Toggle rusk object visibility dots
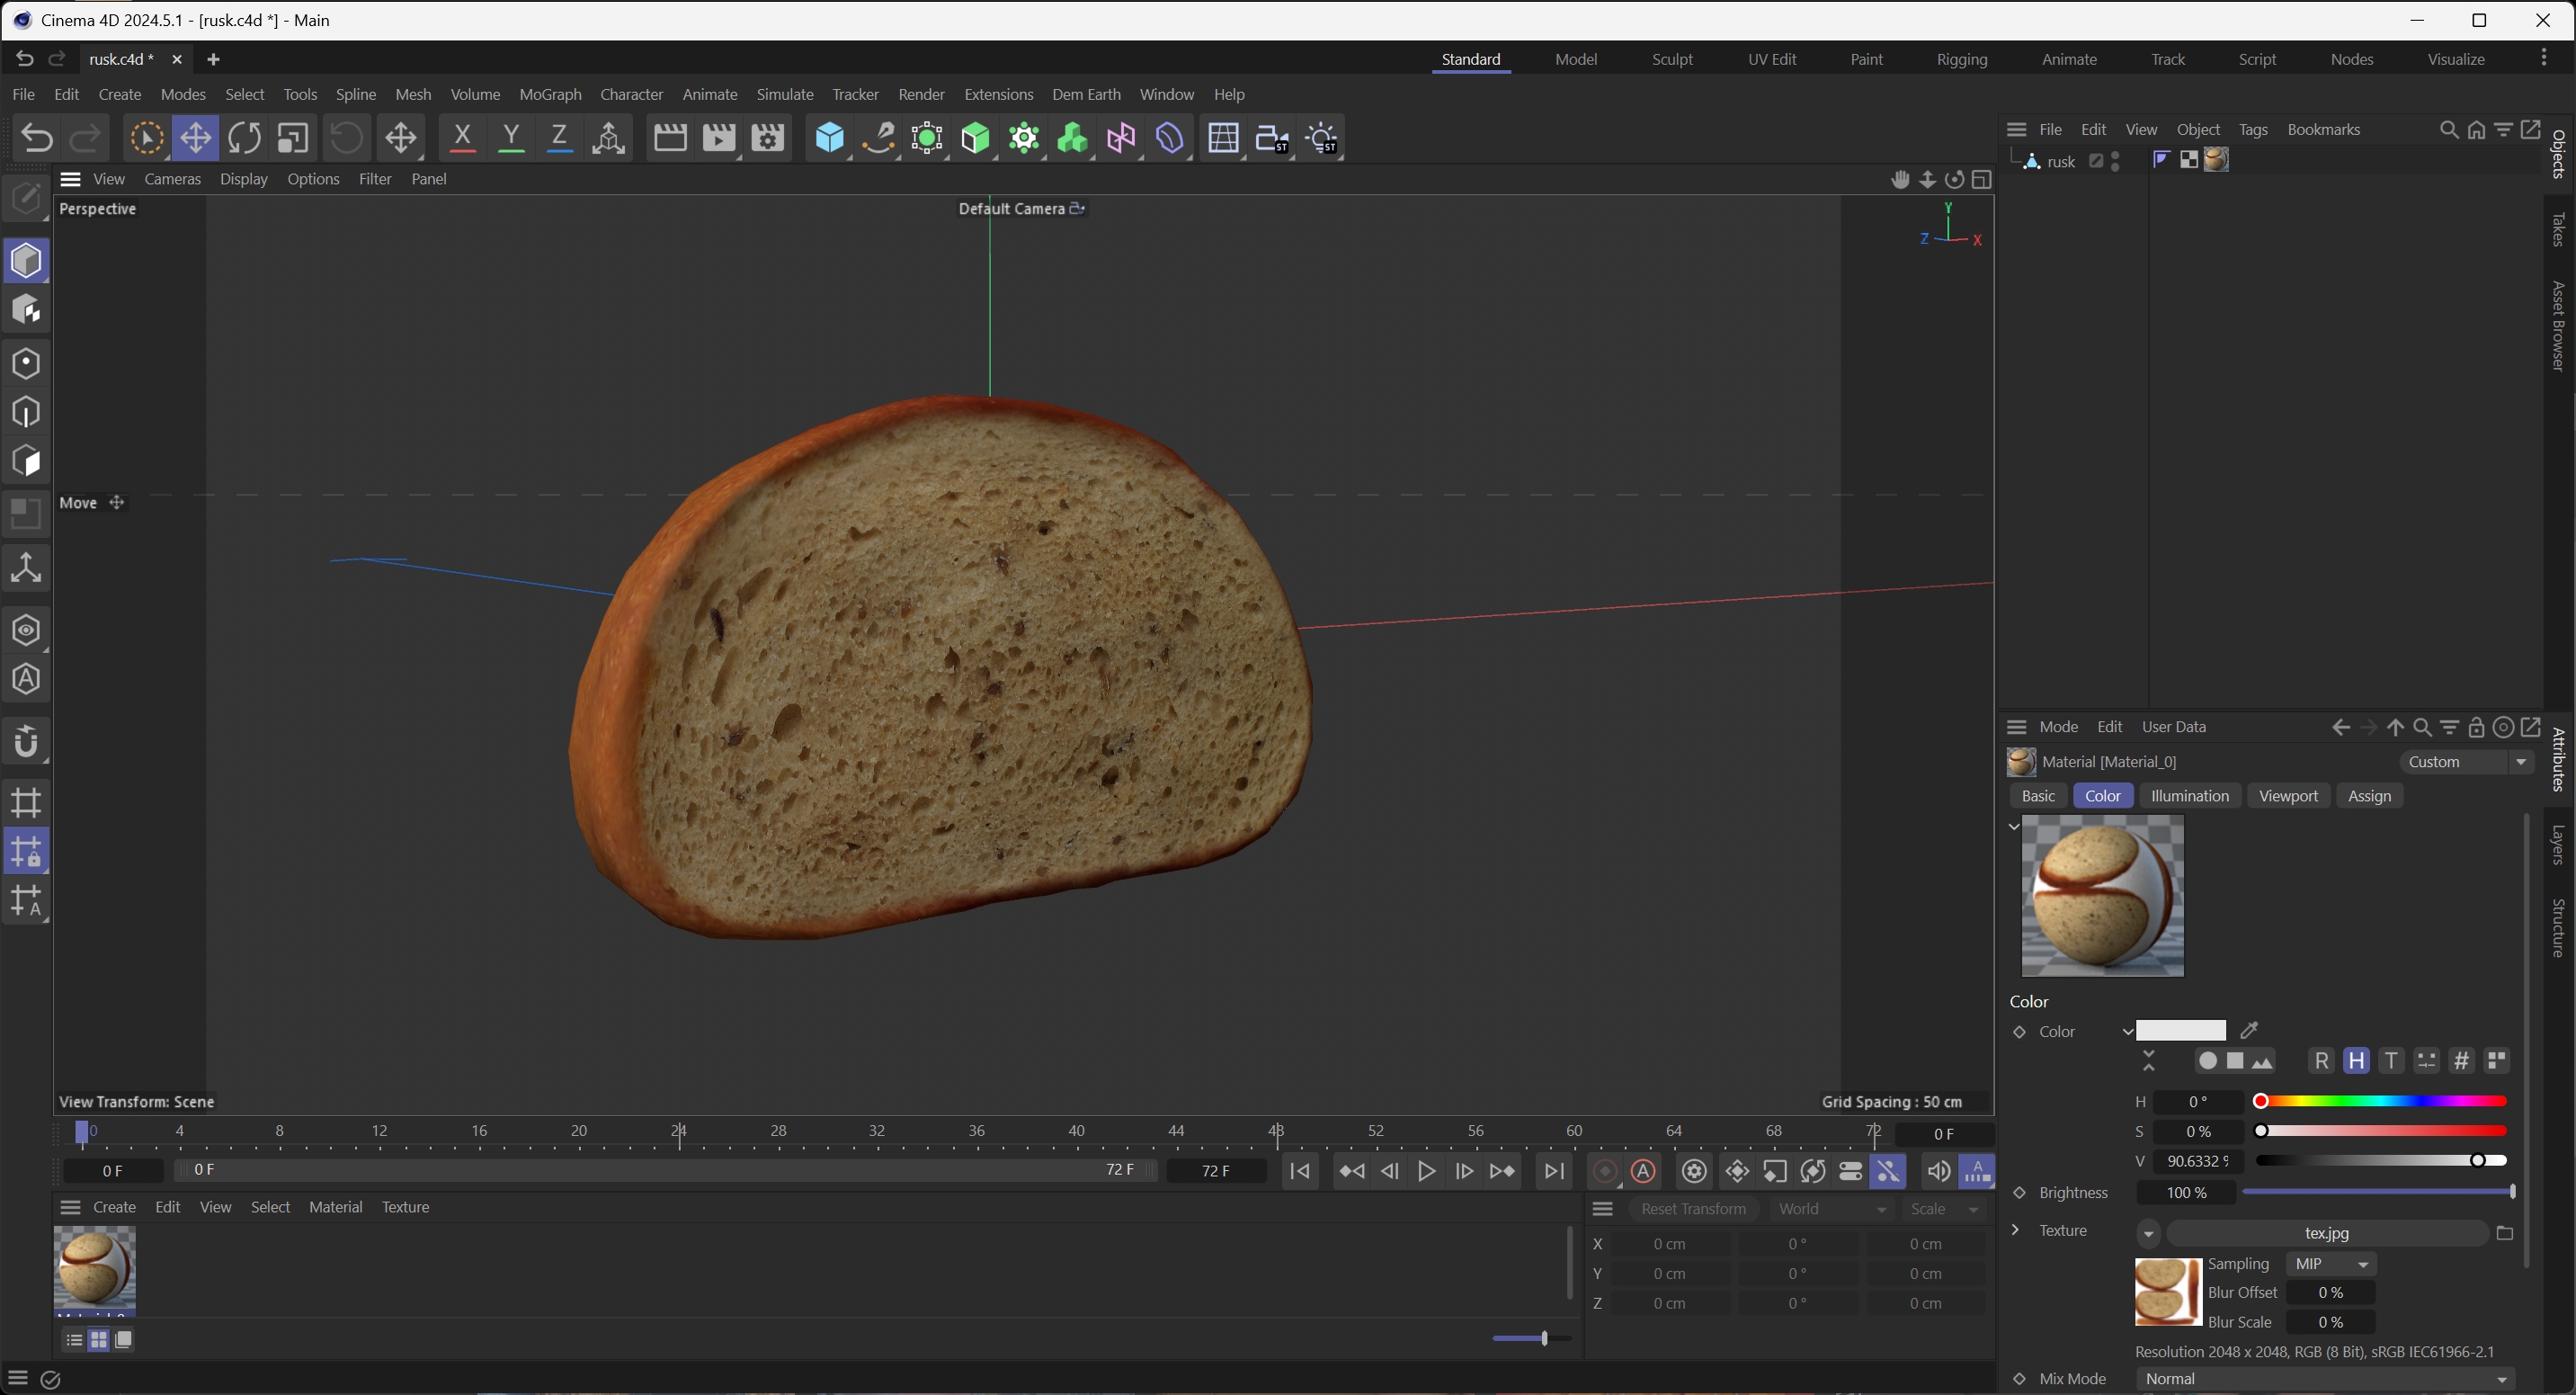Screen dimensions: 2576x1395 click(2115, 161)
